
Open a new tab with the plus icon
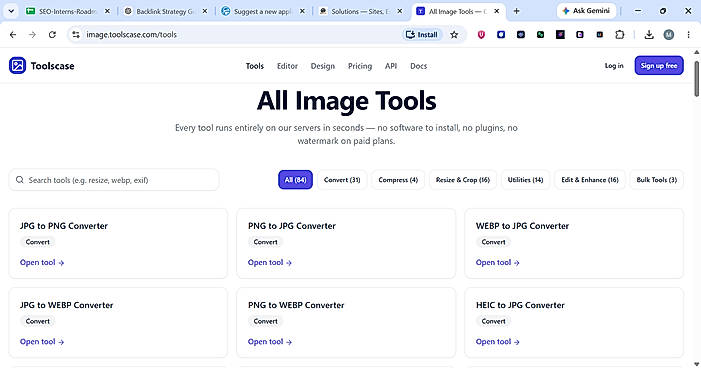pos(516,11)
